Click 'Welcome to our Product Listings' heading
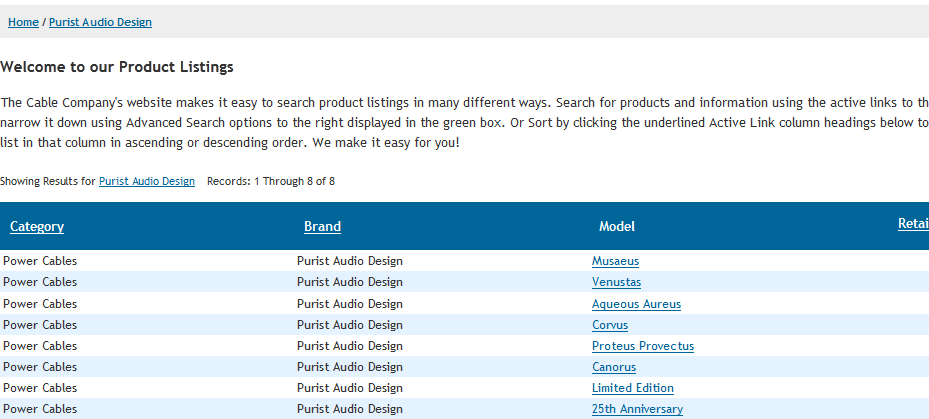This screenshot has height=419, width=929. pos(117,67)
